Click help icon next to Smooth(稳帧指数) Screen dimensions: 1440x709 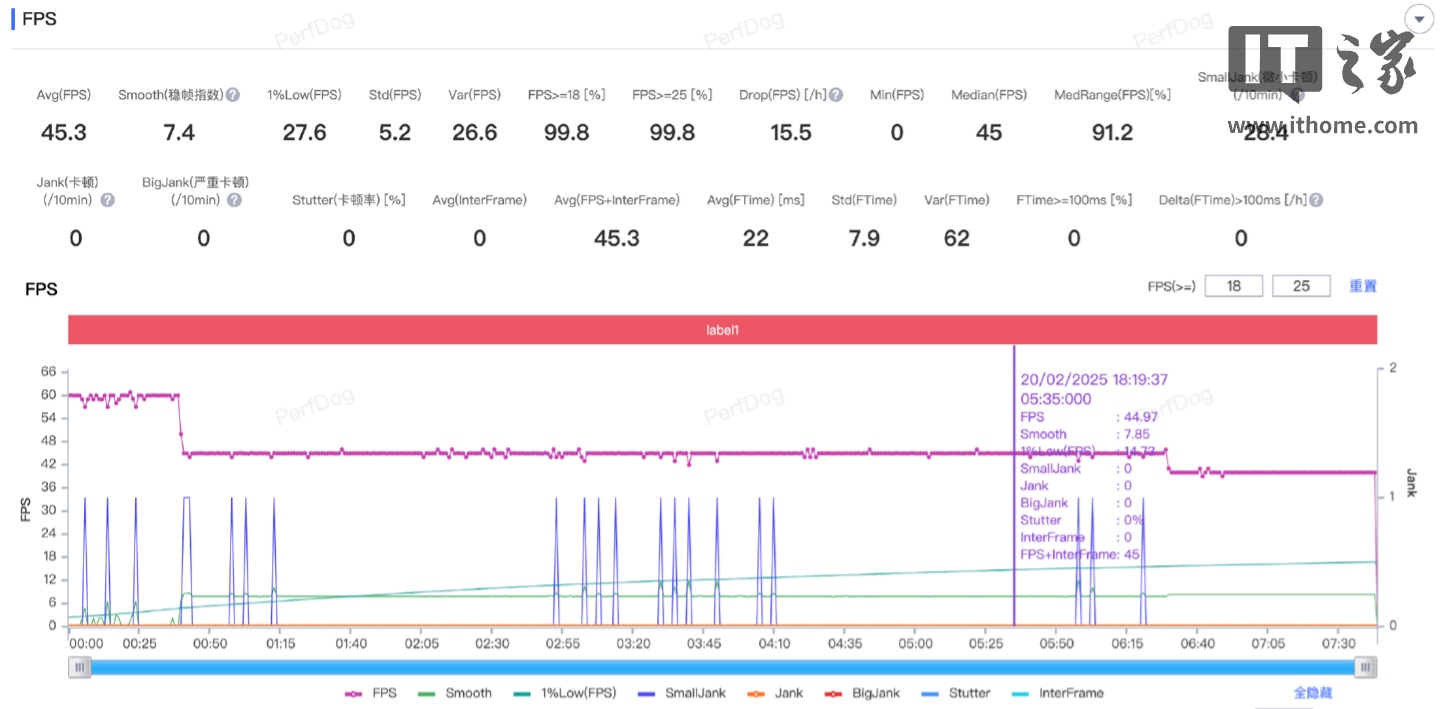click(x=233, y=95)
